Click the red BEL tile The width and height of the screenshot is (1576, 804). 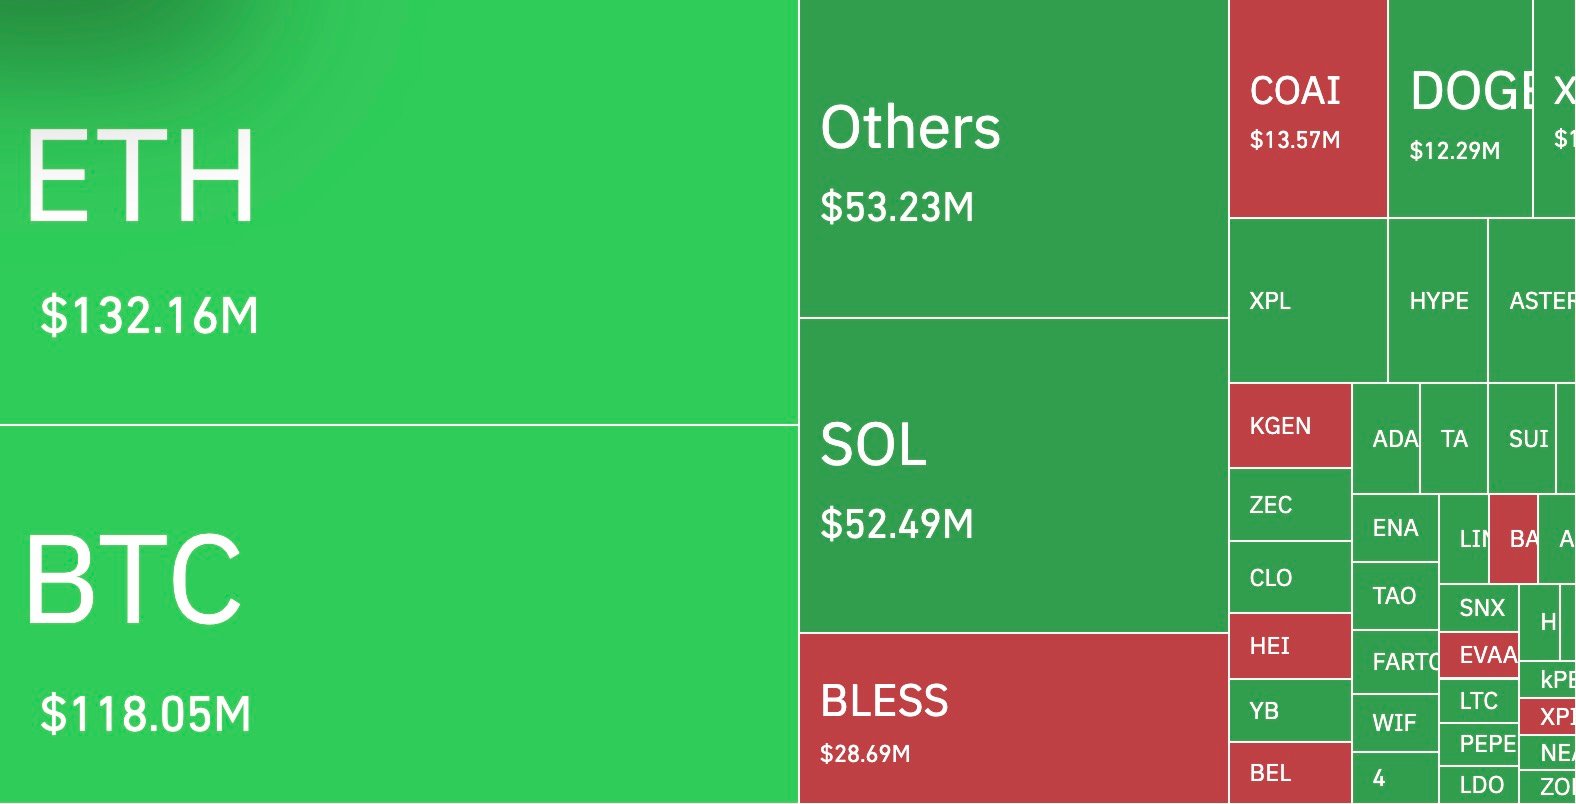[1290, 773]
